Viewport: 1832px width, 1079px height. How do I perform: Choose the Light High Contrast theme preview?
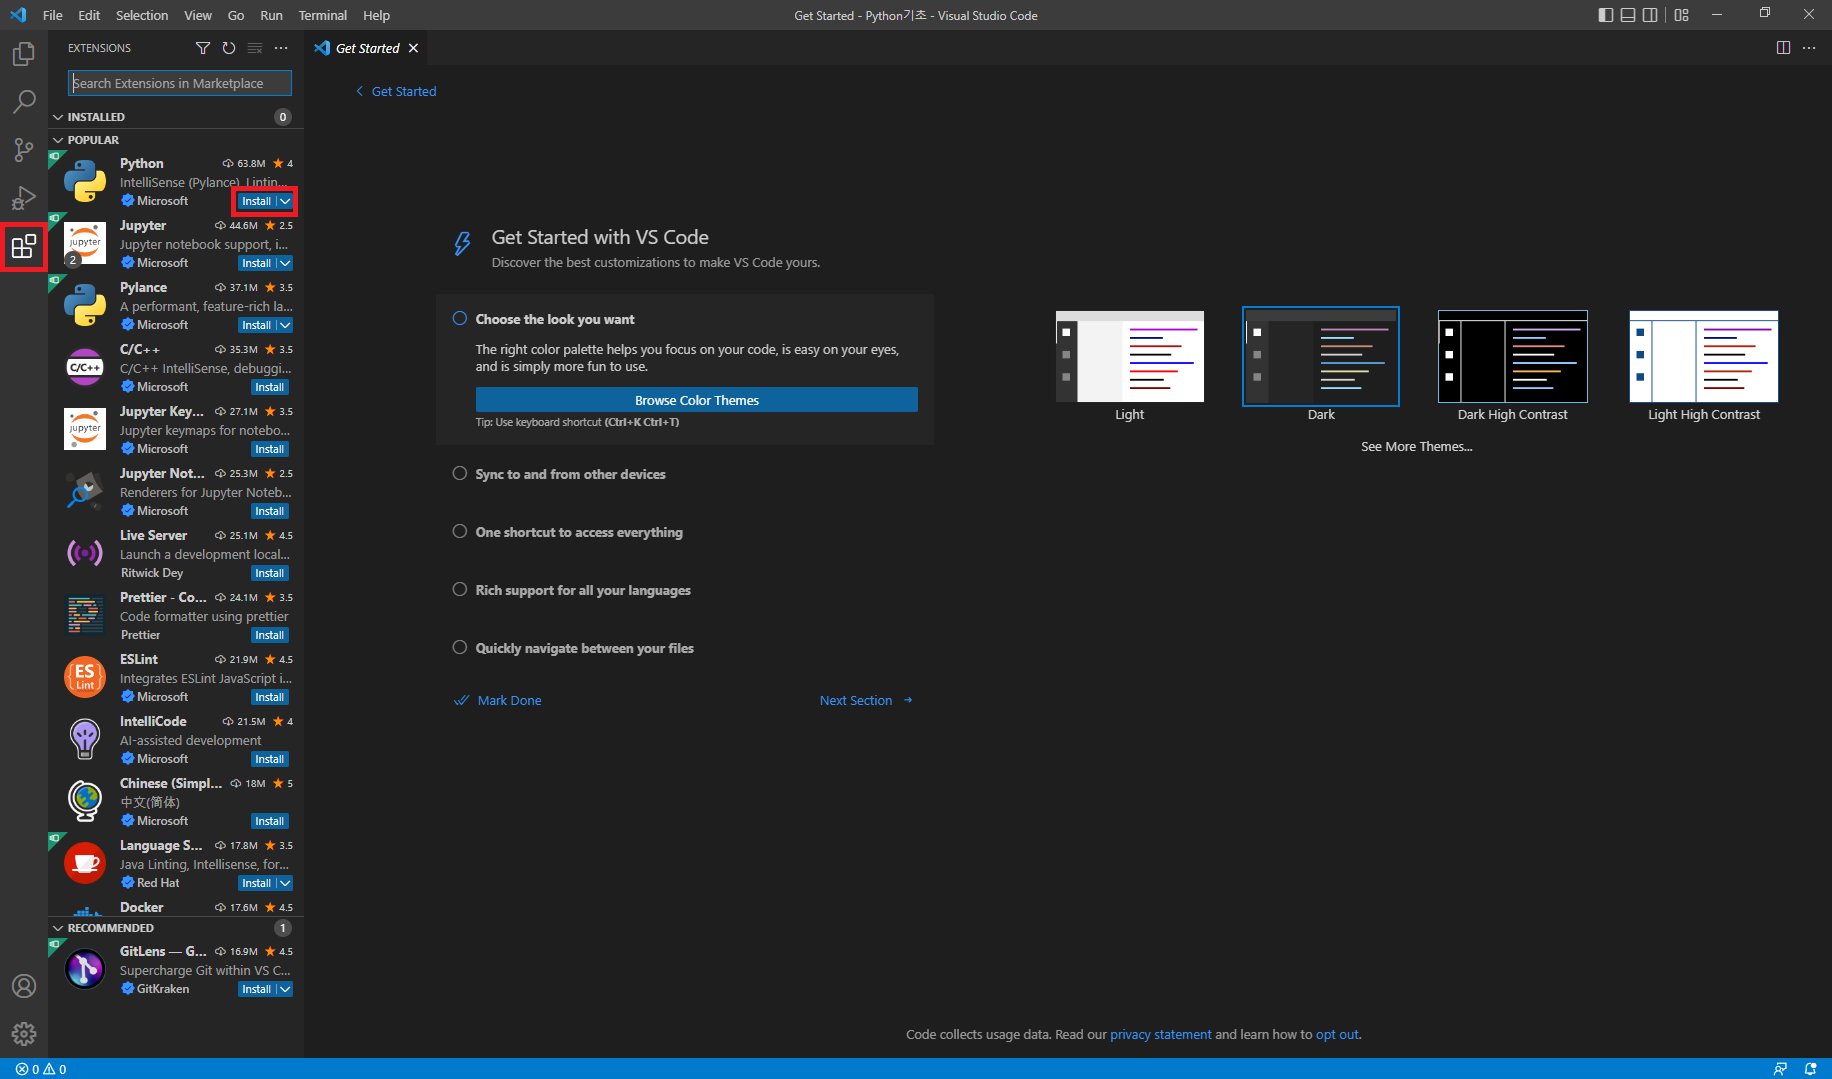[1704, 356]
